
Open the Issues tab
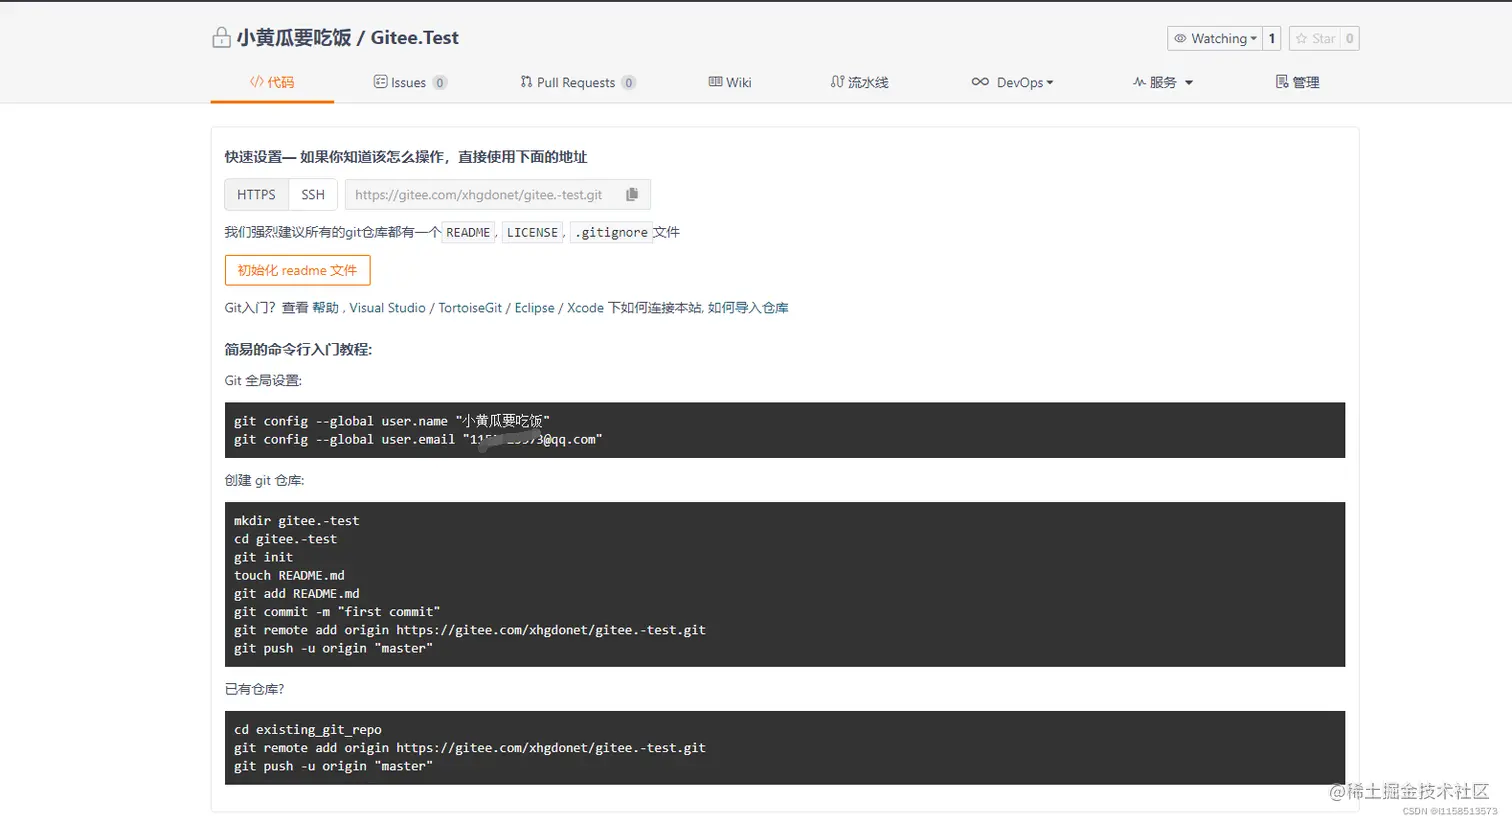point(410,82)
